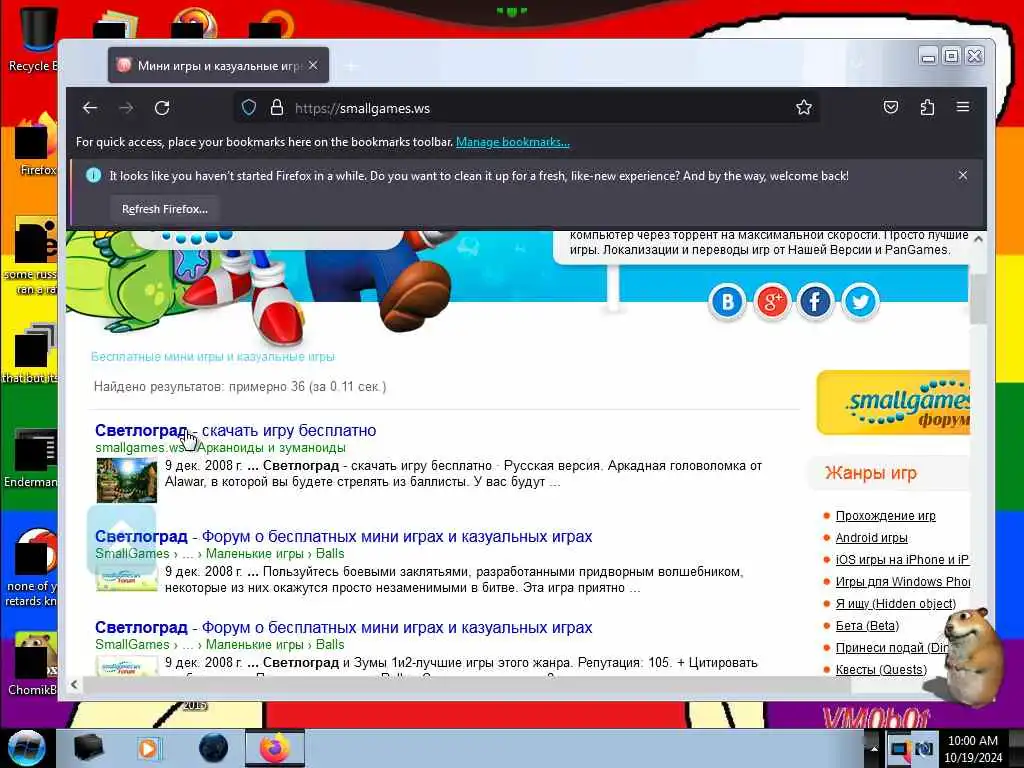Show site security lock information
This screenshot has width=1024, height=768.
point(277,108)
